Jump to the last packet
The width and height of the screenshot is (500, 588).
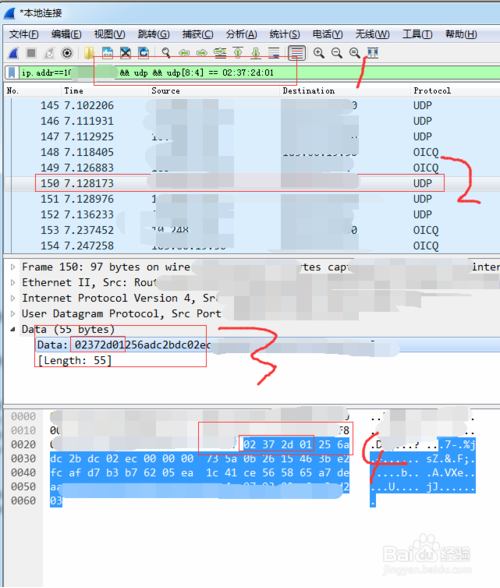pyautogui.click(x=256, y=53)
